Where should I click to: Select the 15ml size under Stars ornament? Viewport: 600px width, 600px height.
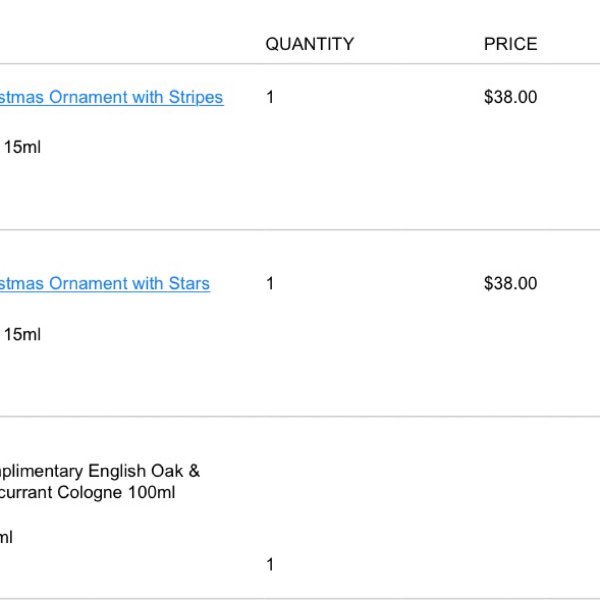[x=22, y=334]
